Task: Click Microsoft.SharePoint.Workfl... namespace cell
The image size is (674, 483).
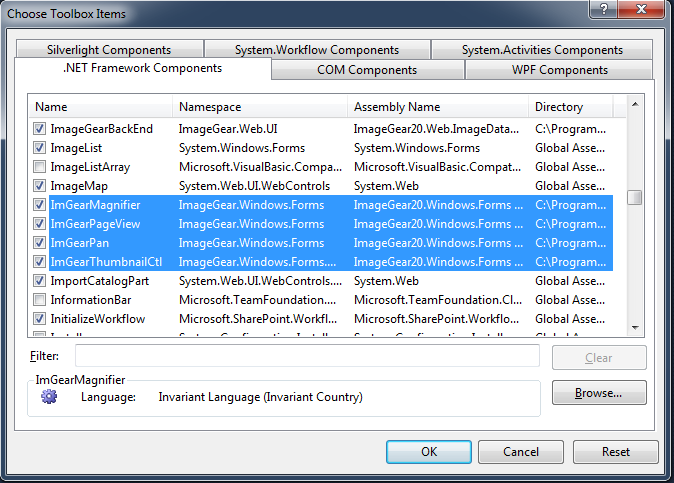Action: pos(258,318)
